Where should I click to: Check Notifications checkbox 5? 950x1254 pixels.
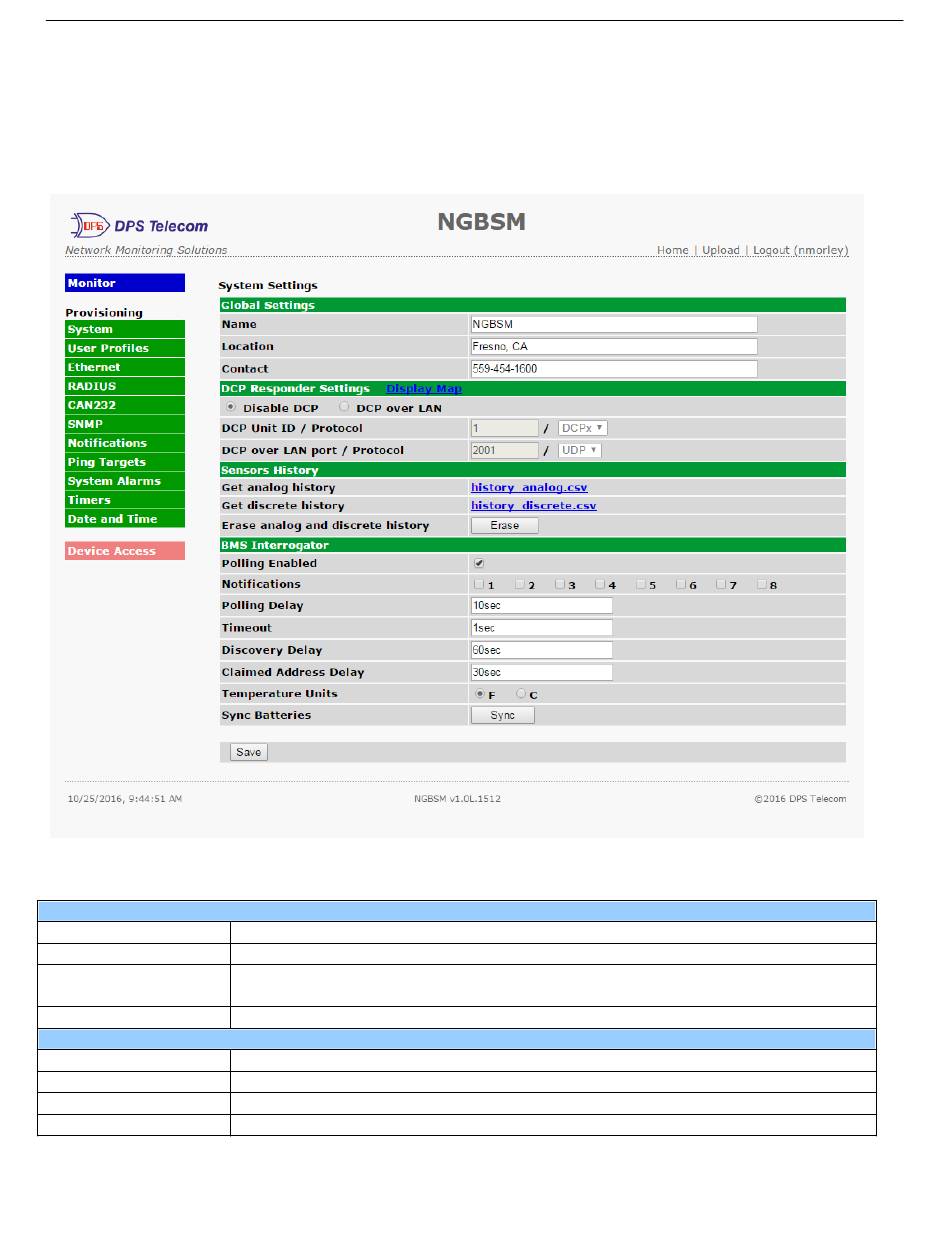(x=640, y=584)
